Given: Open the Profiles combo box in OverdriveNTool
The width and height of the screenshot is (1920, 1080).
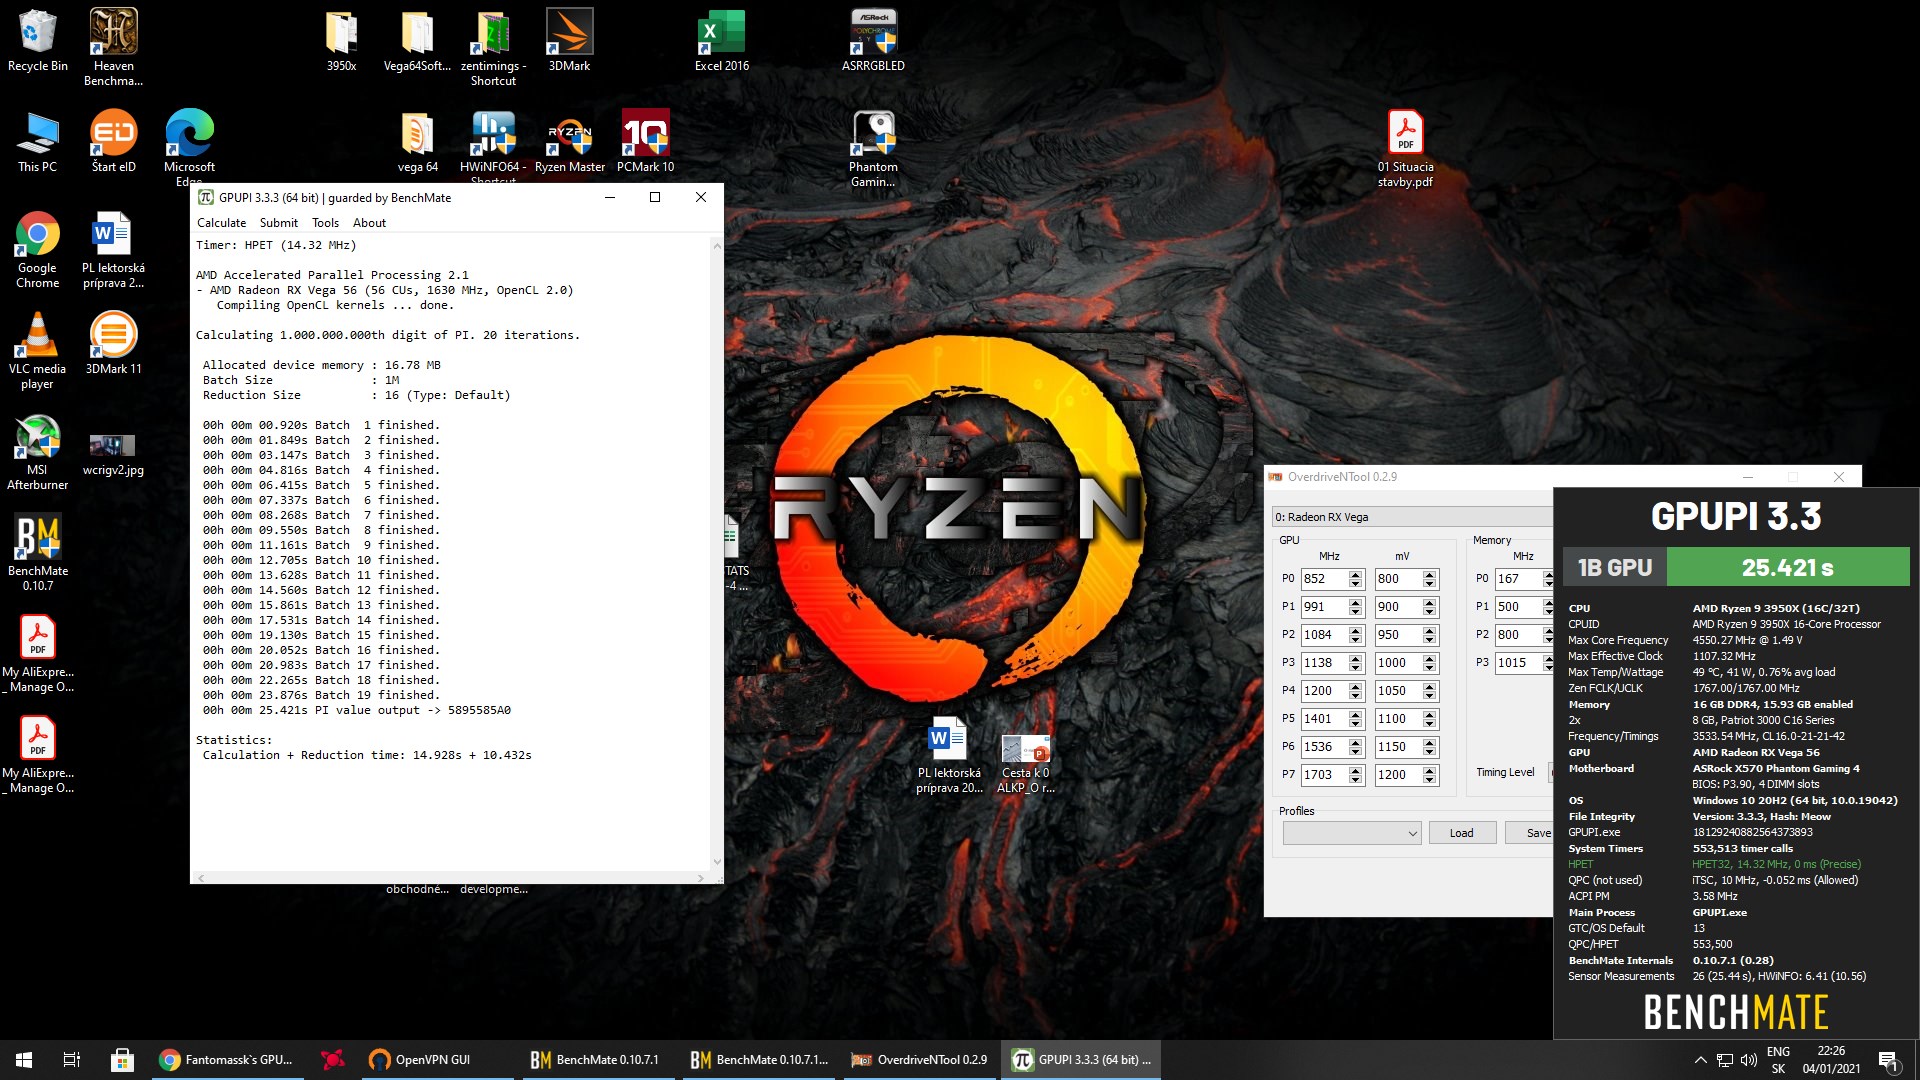Looking at the screenshot, I should tap(1352, 833).
